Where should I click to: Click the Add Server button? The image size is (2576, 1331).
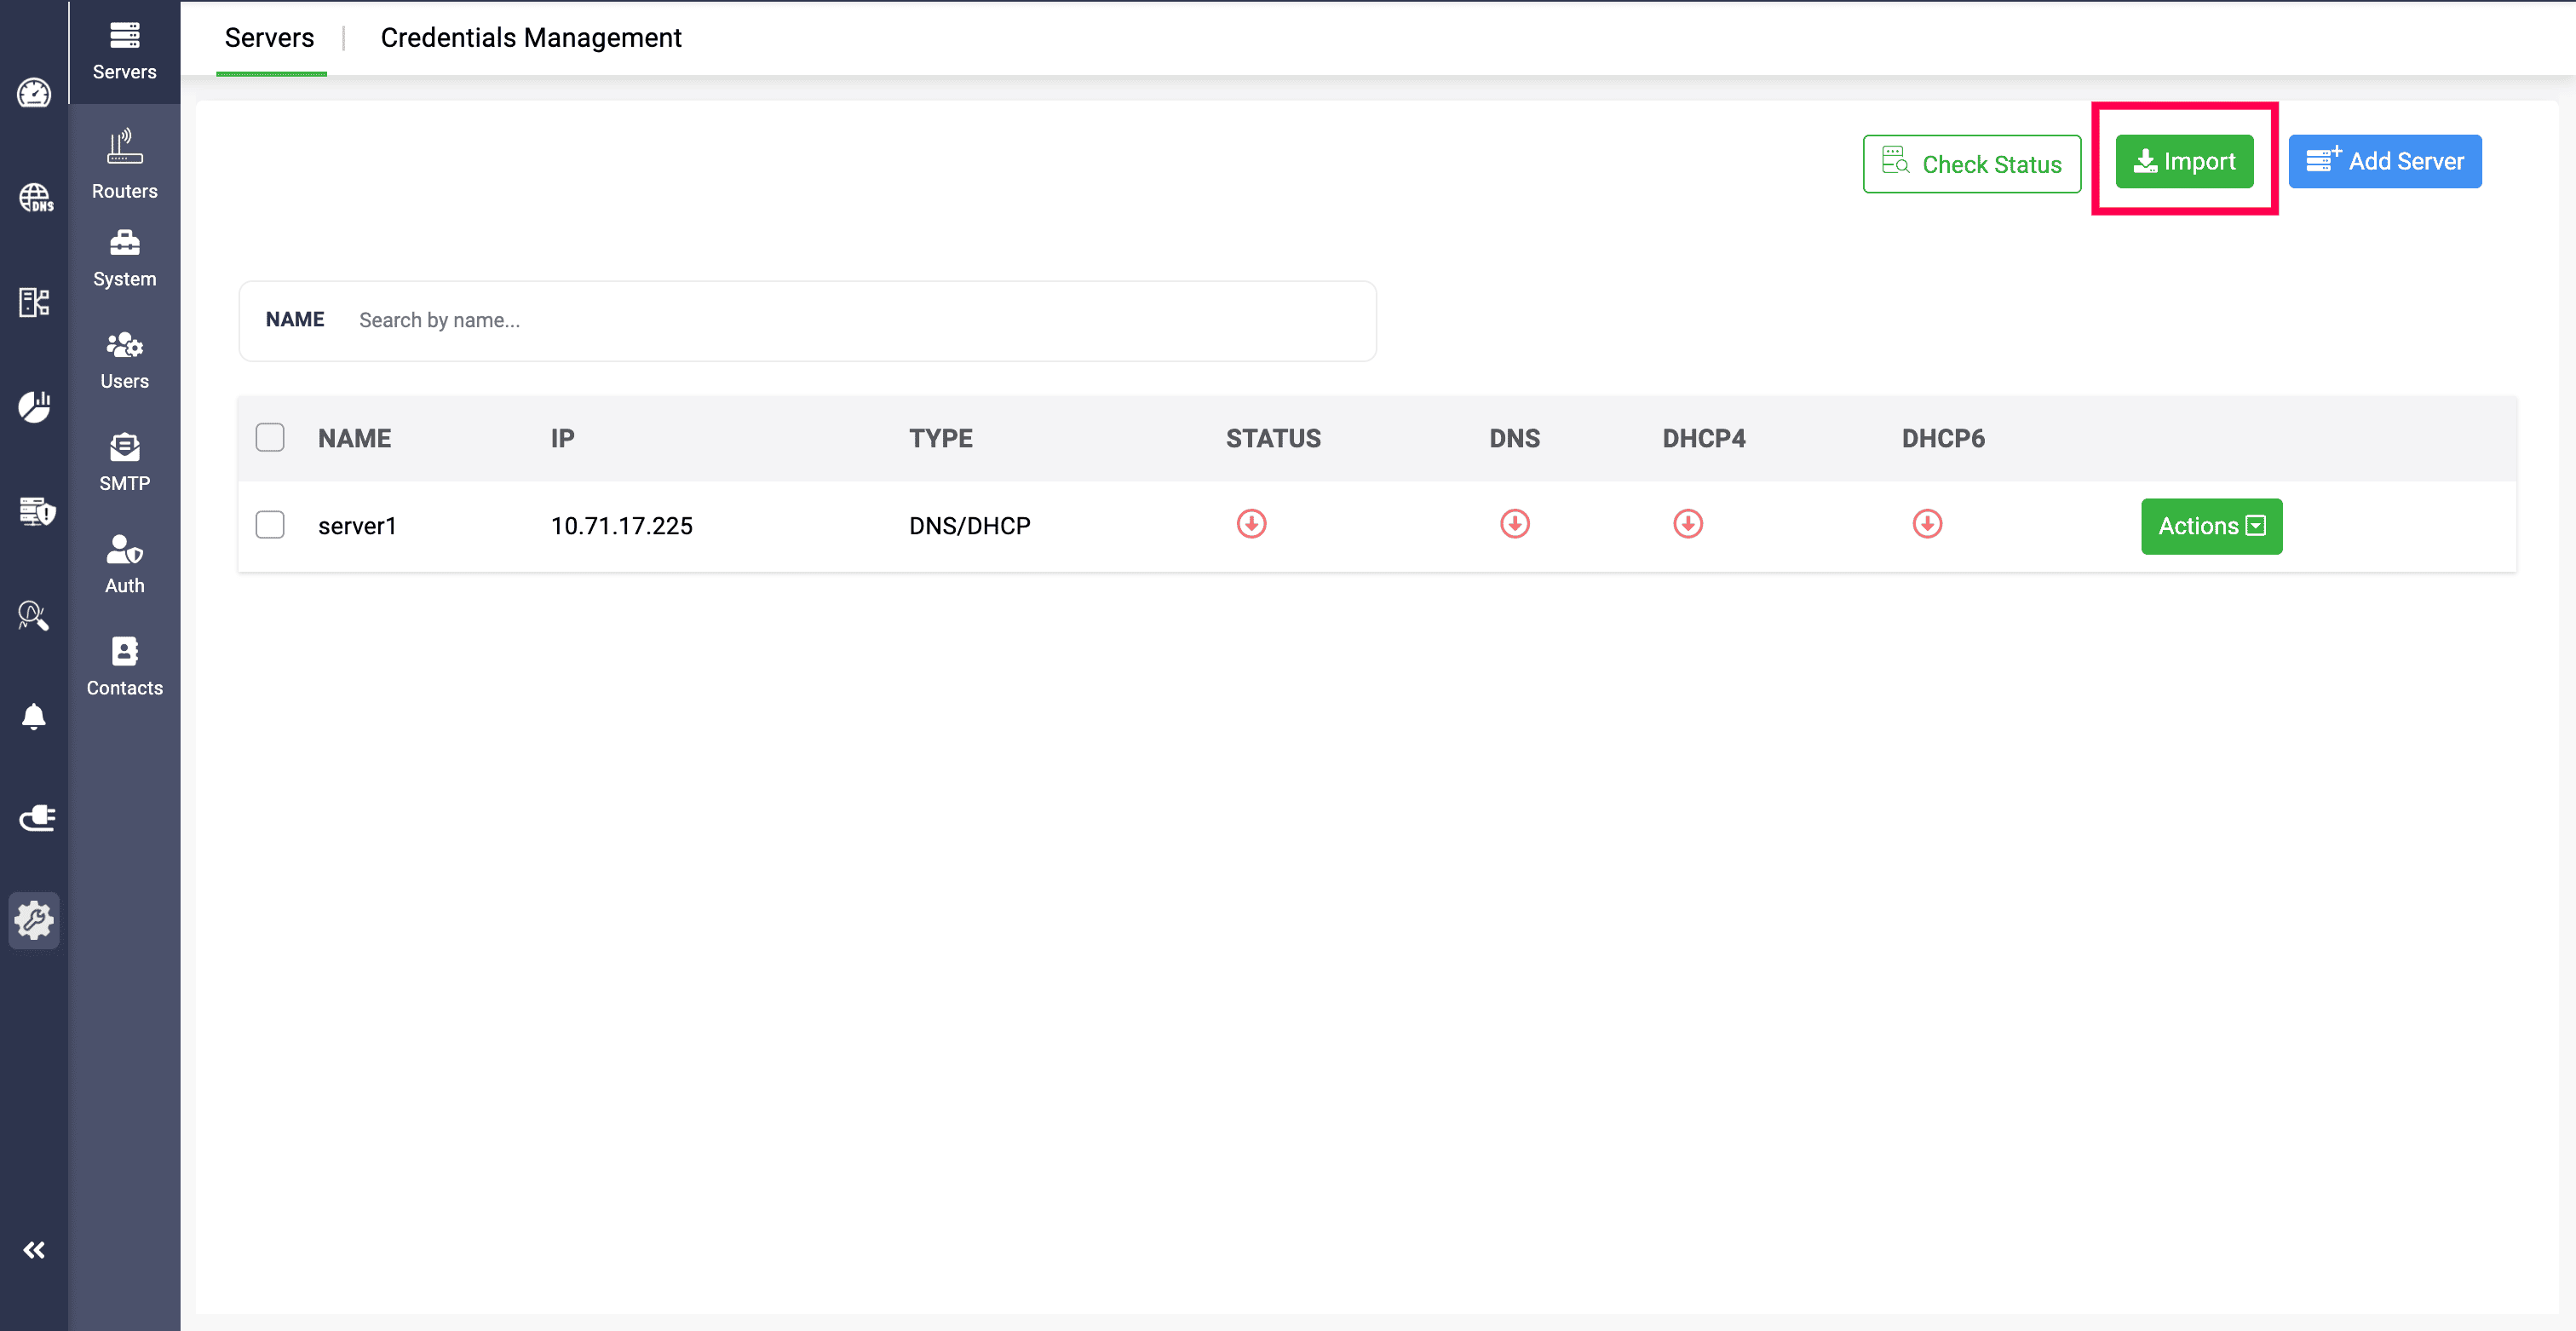[x=2384, y=161]
